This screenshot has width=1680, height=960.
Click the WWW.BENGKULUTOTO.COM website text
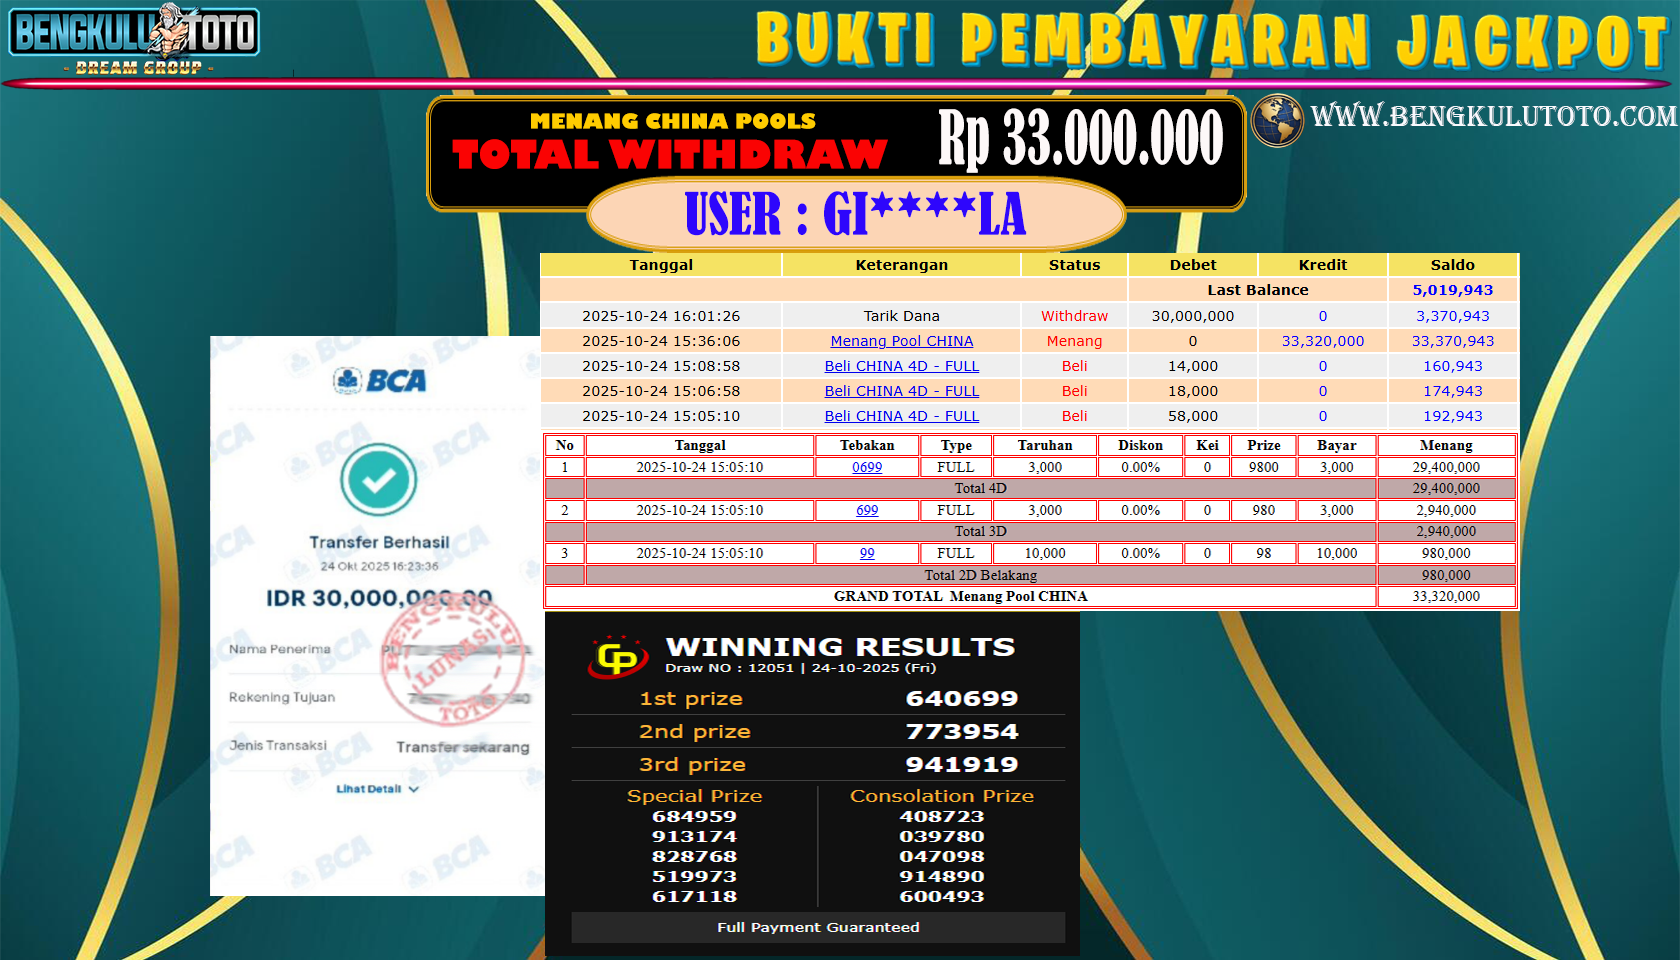tap(1493, 117)
